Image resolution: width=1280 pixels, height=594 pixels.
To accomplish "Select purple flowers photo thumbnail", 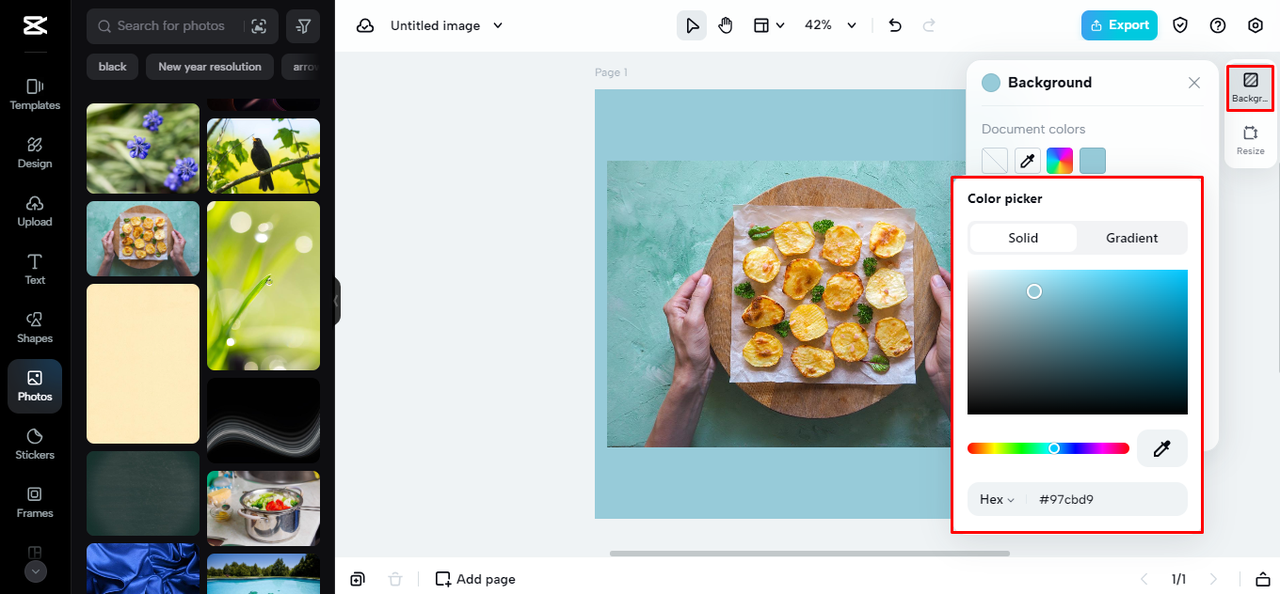I will click(x=143, y=149).
